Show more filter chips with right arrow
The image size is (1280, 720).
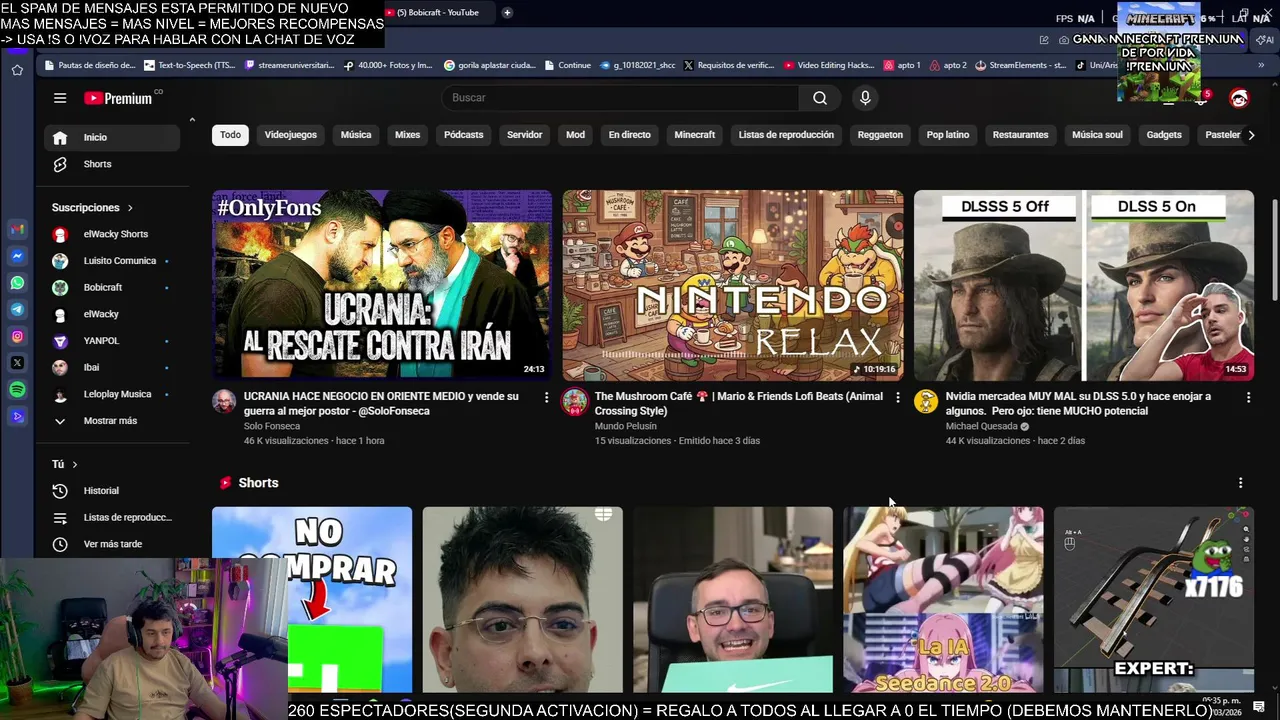(1250, 135)
